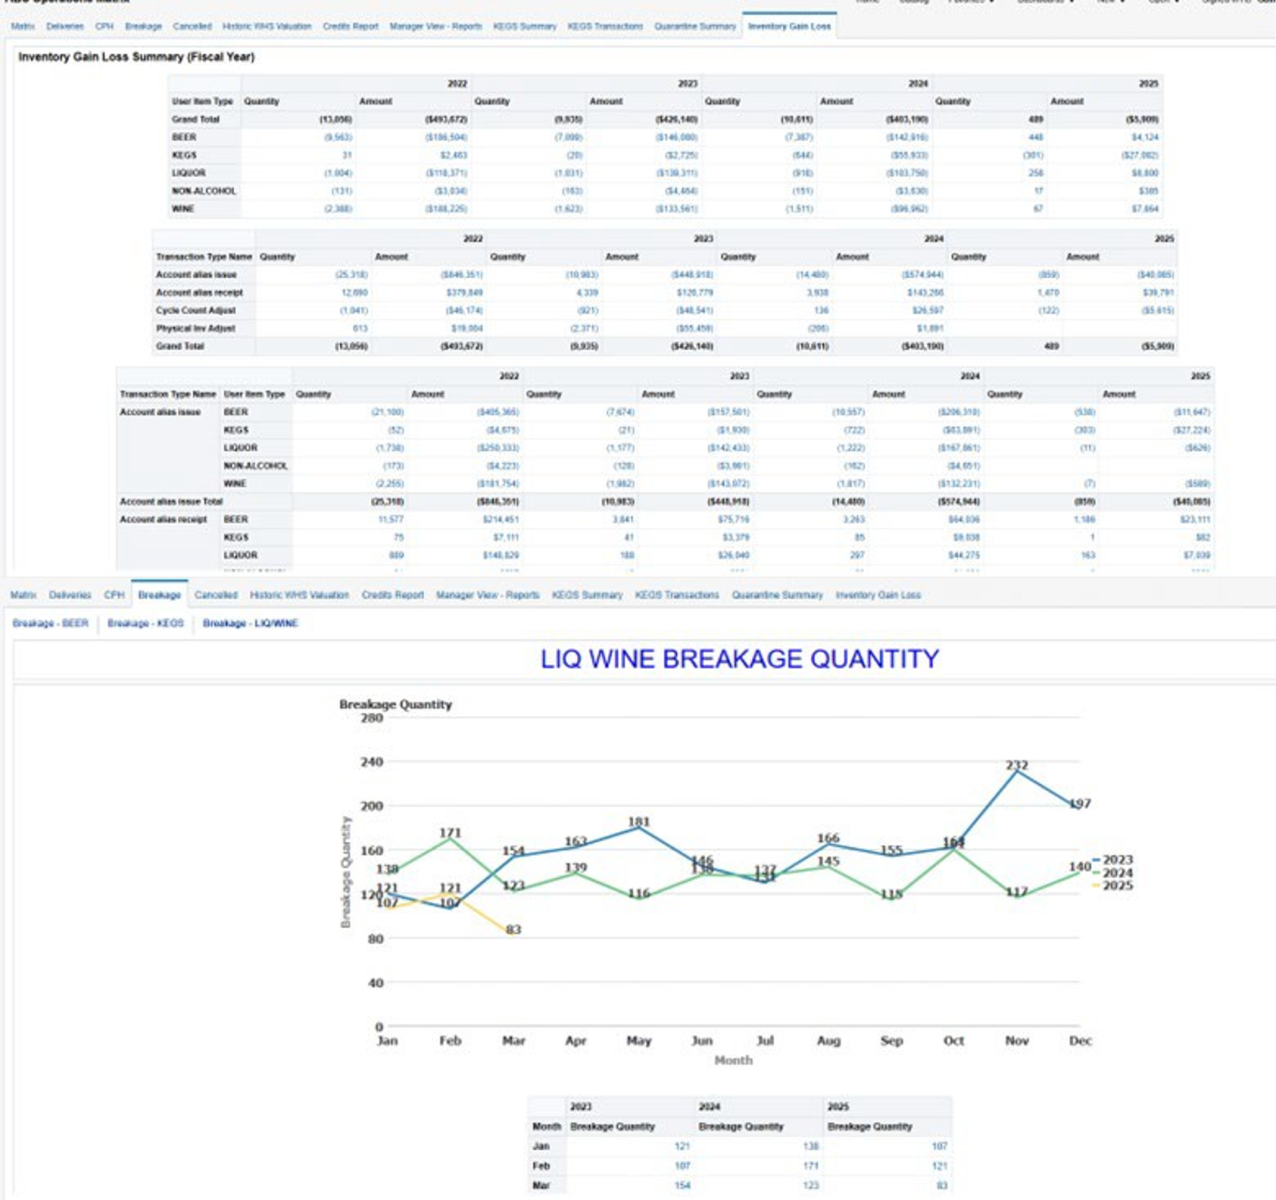Click Account alias receipt 2022 amount $379,849
This screenshot has width=1276, height=1200.
464,293
